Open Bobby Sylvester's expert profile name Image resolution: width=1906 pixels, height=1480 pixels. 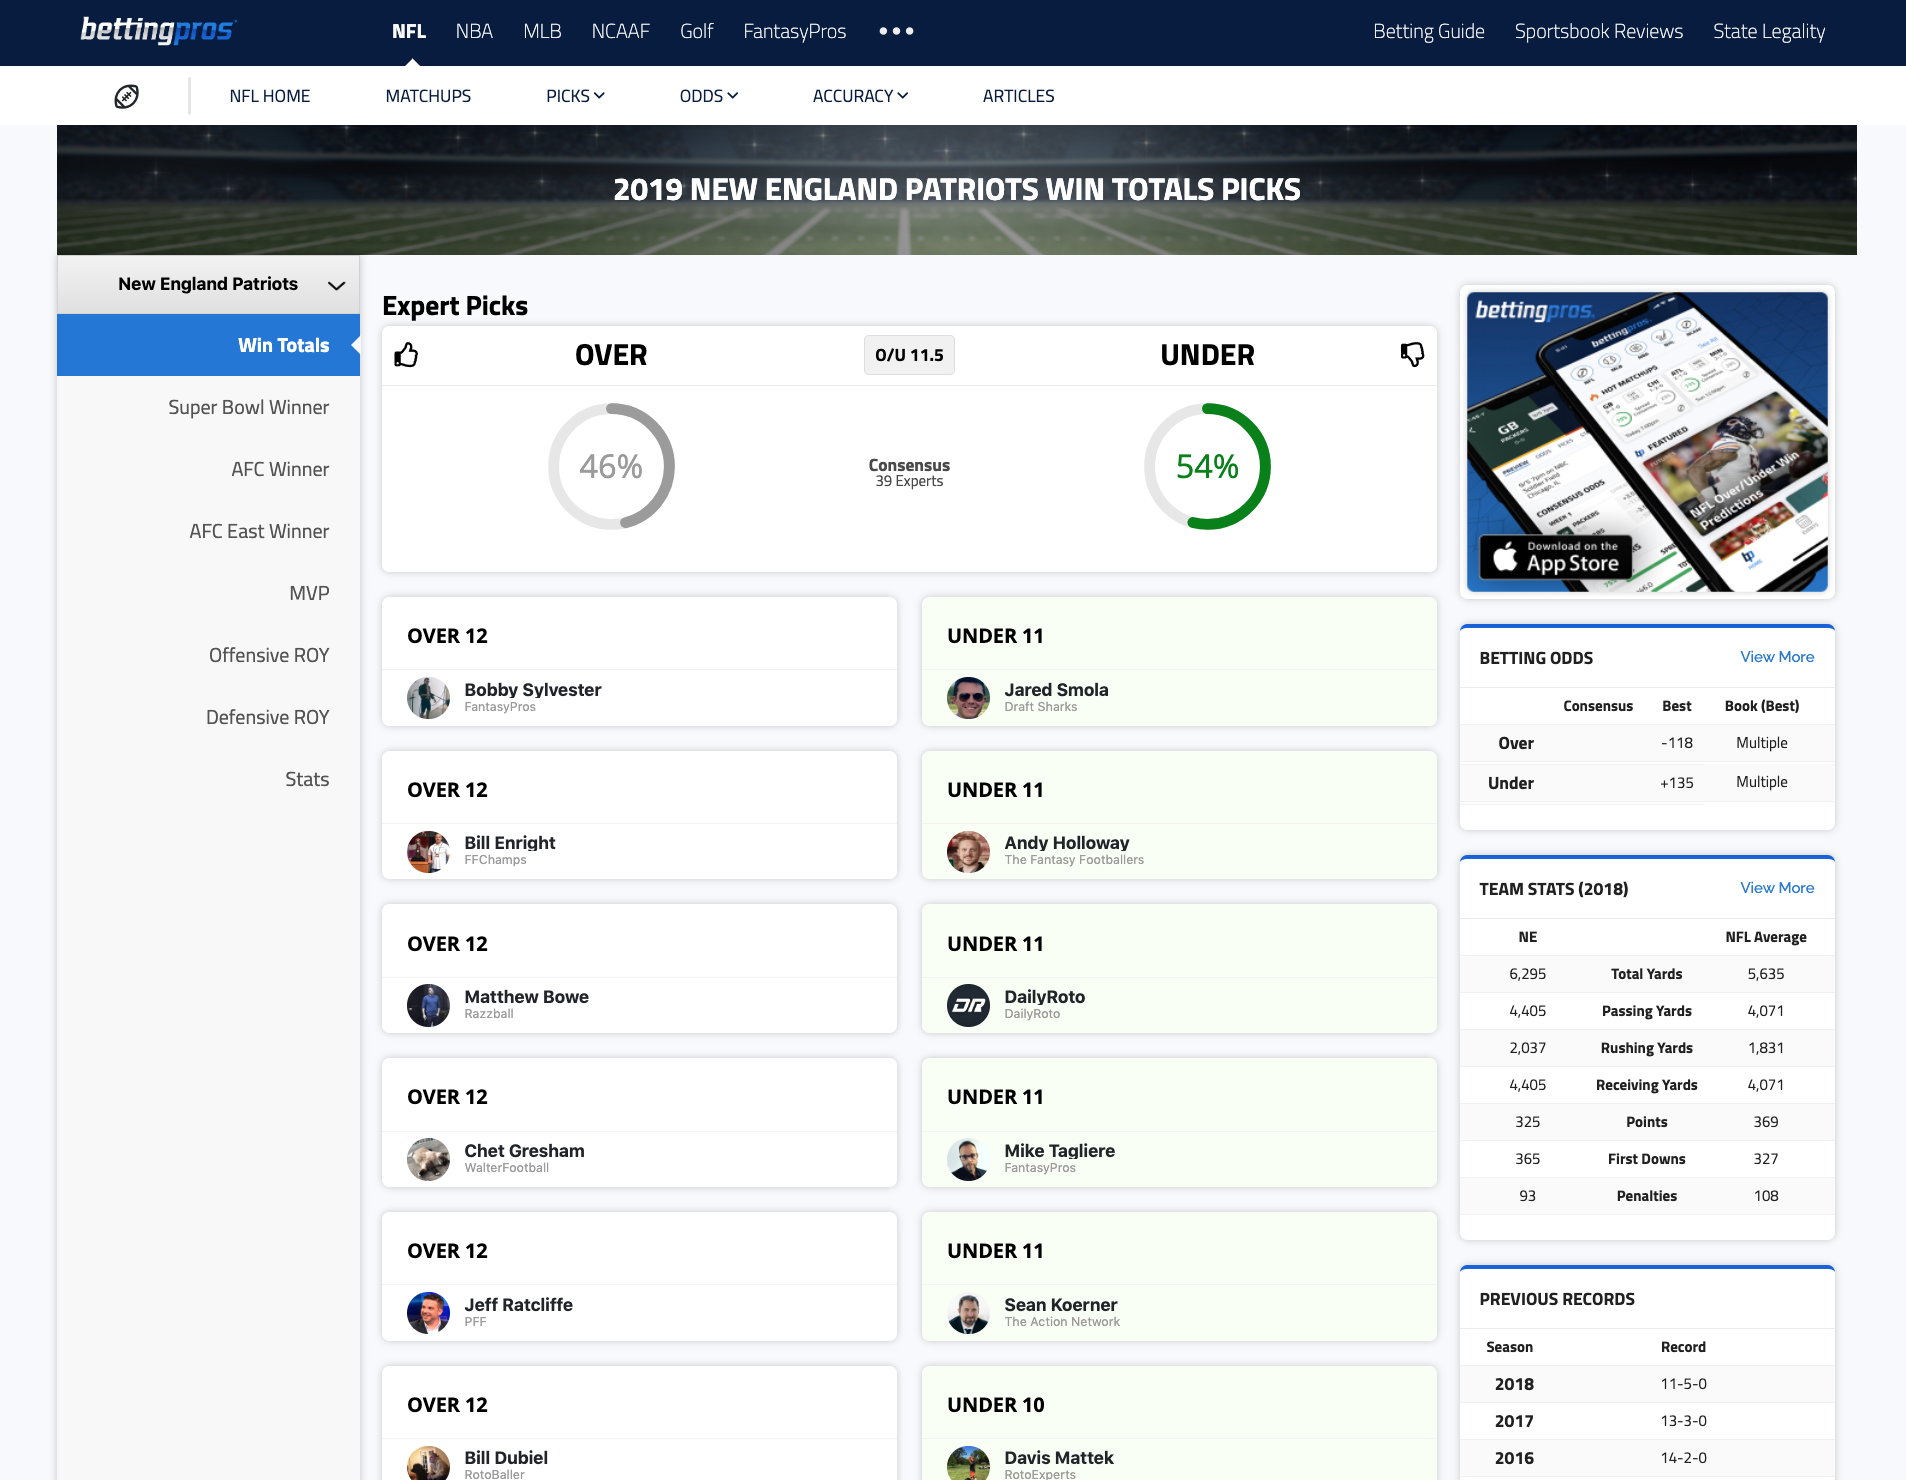(x=533, y=690)
